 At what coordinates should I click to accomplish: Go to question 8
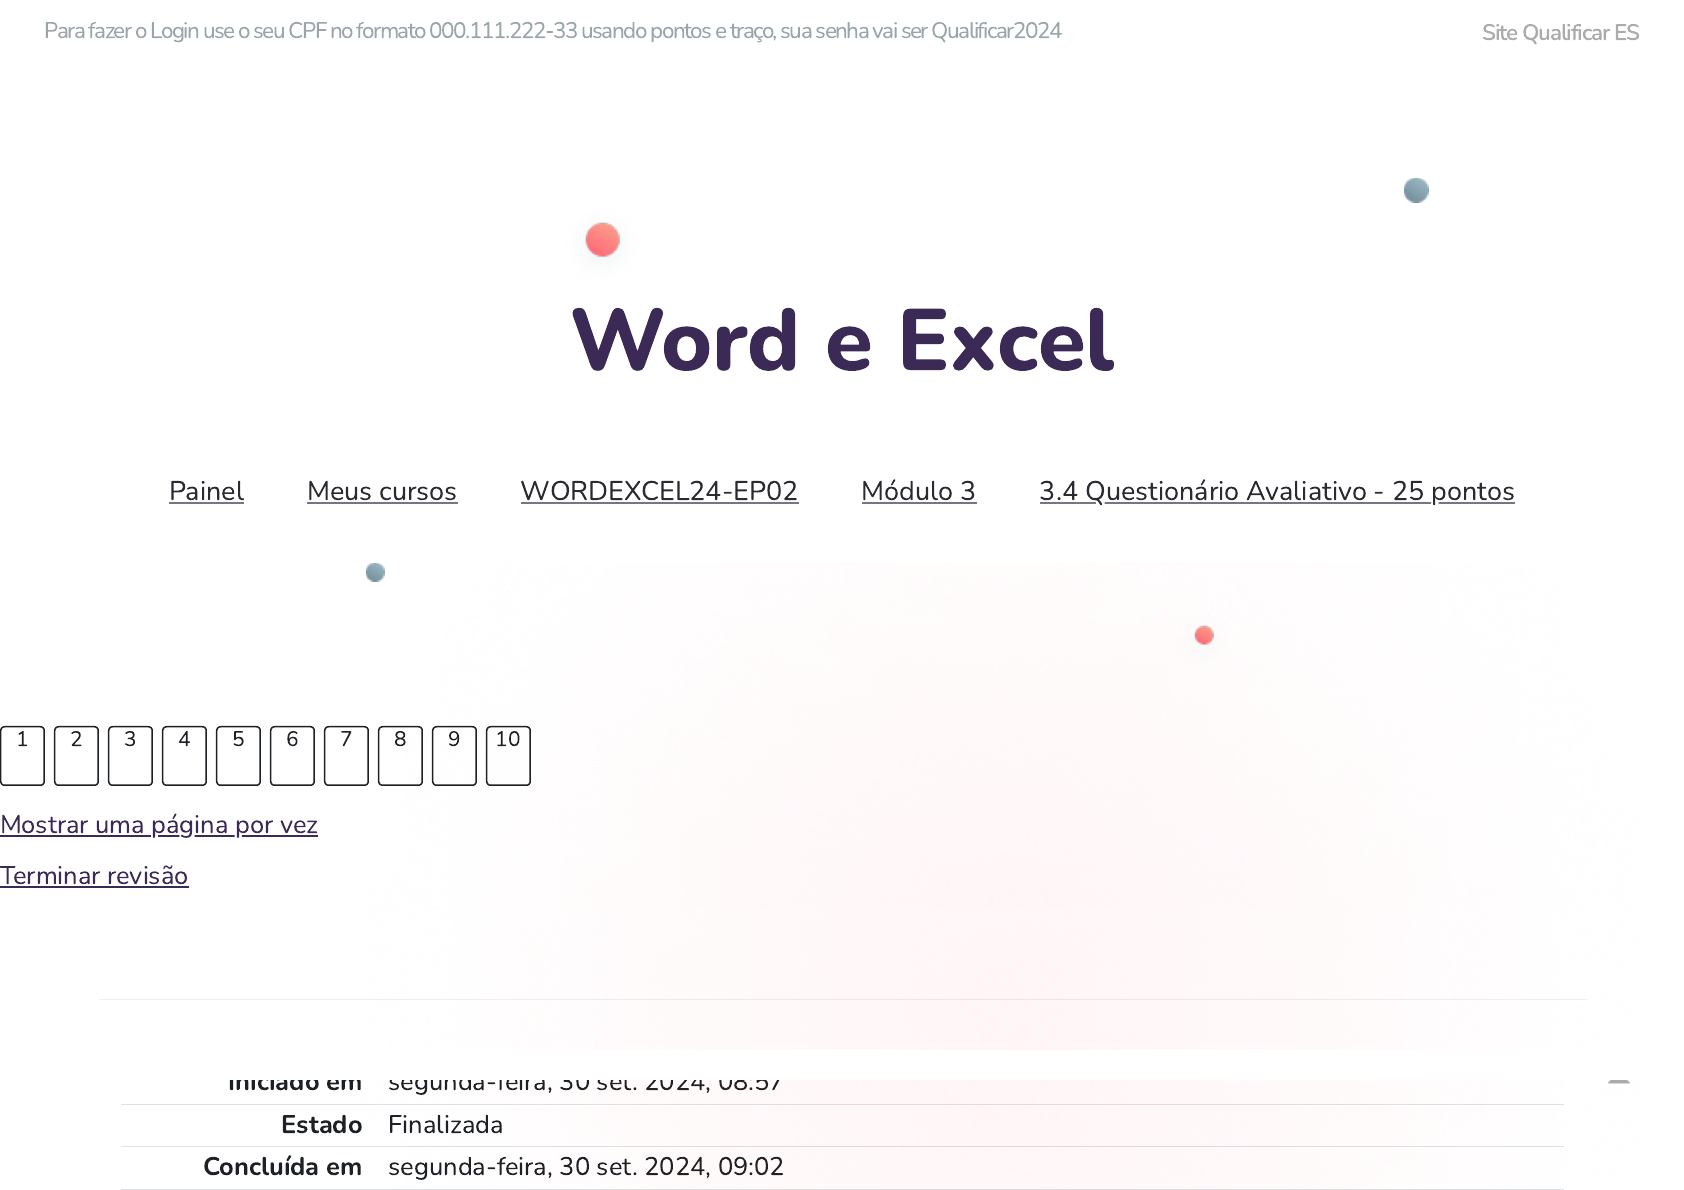400,755
